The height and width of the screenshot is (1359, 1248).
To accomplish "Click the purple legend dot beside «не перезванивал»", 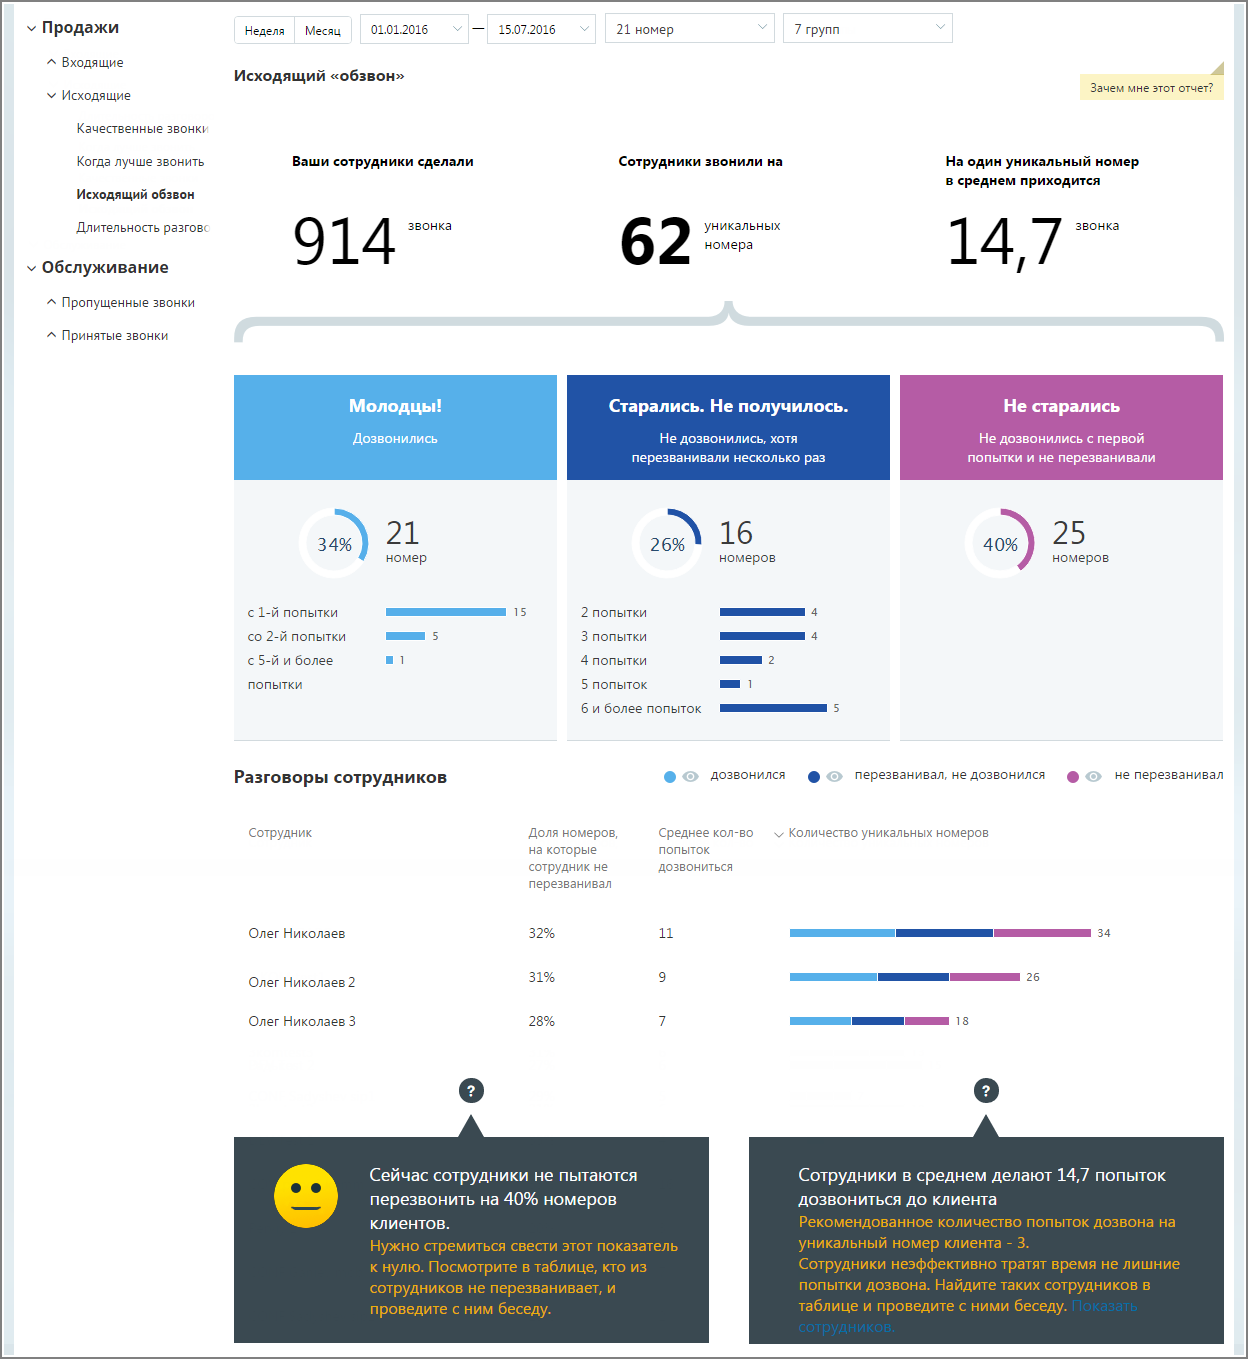I will [x=1073, y=777].
